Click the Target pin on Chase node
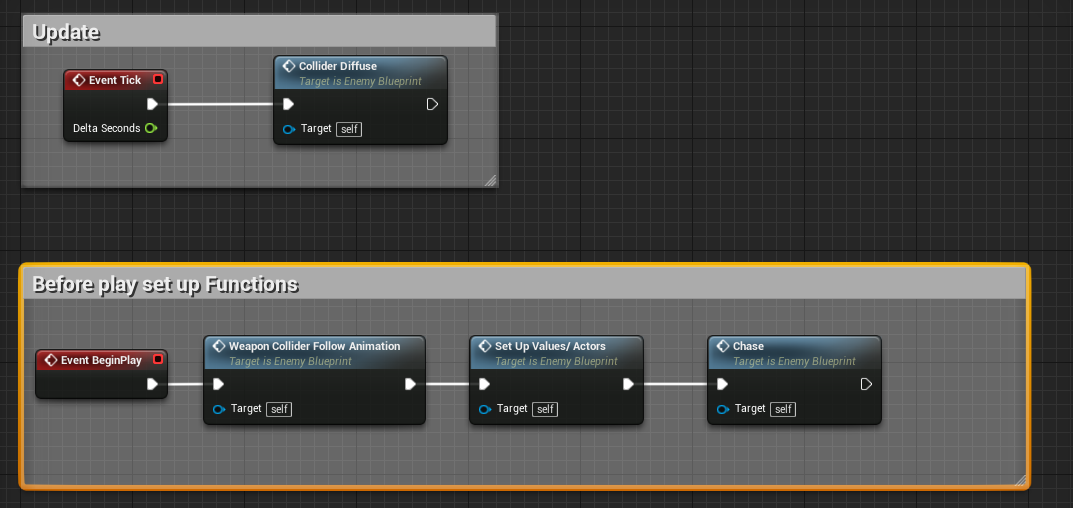This screenshot has height=508, width=1073. tap(723, 409)
